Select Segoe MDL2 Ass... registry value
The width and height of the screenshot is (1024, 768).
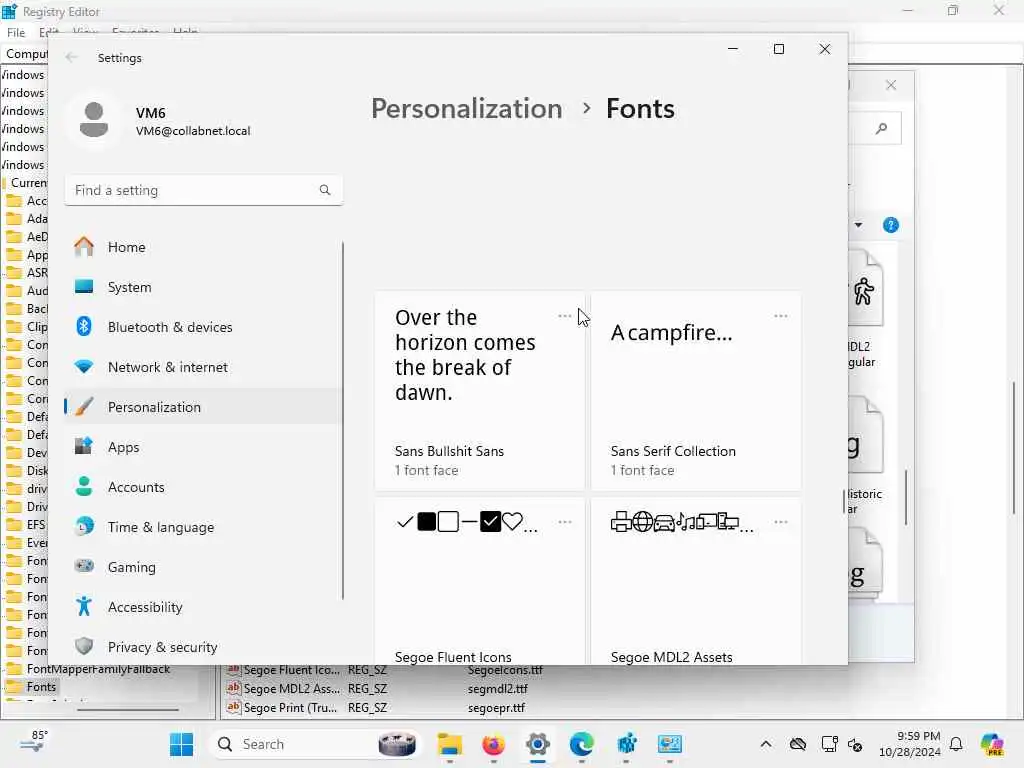(x=291, y=689)
